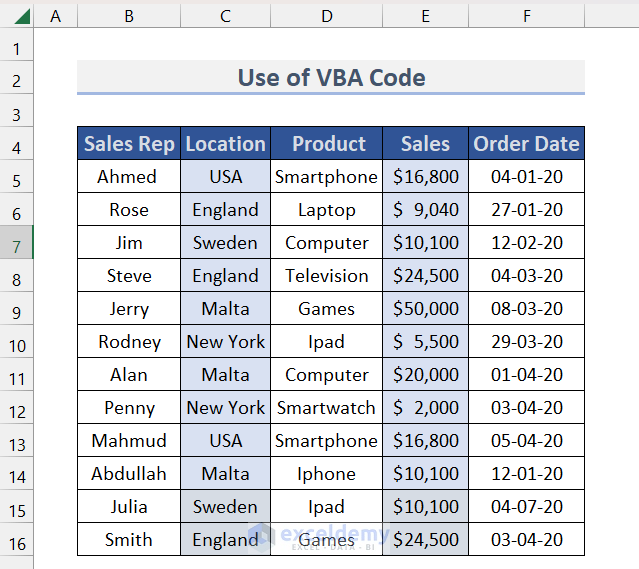Click the 'Use of VBA Code' title cell
The height and width of the screenshot is (569, 639).
point(331,77)
